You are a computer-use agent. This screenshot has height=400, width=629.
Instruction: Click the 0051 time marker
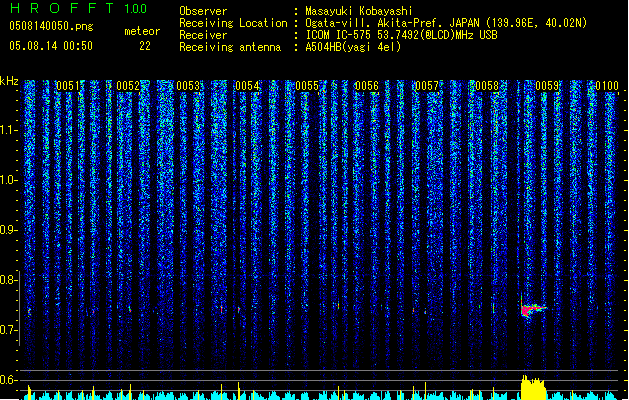tap(68, 85)
